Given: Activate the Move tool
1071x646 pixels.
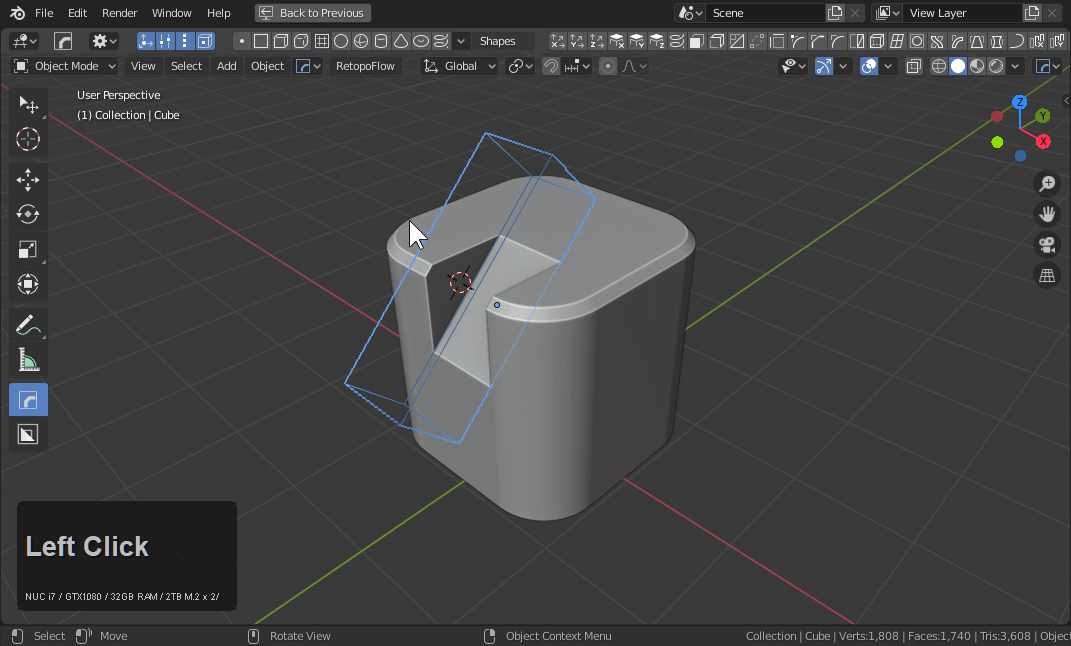Looking at the screenshot, I should (x=28, y=180).
